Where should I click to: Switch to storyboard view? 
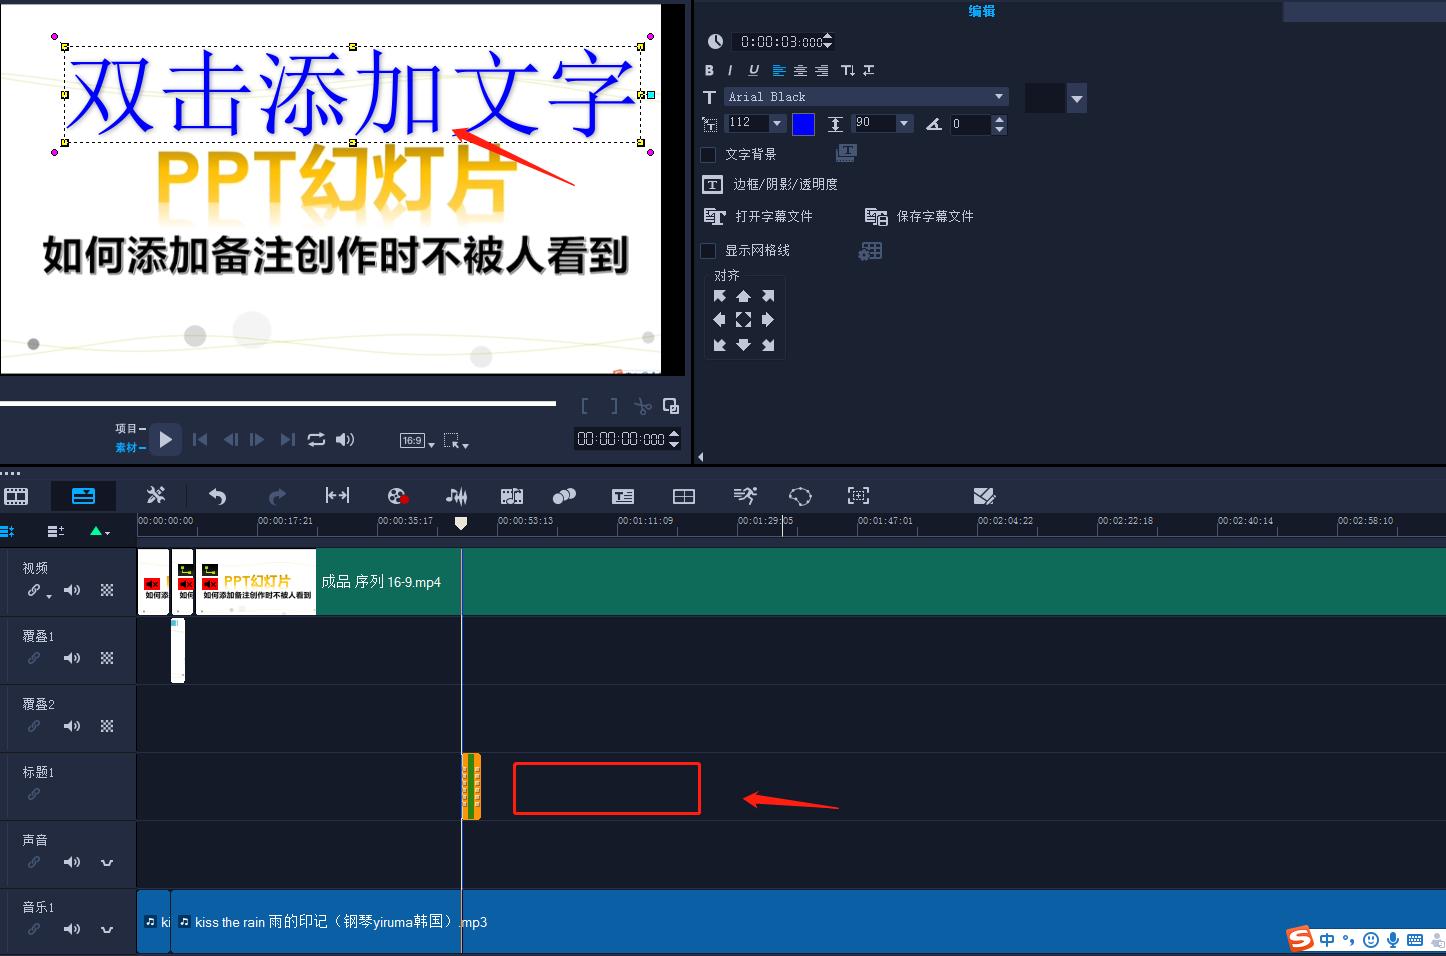pos(16,495)
